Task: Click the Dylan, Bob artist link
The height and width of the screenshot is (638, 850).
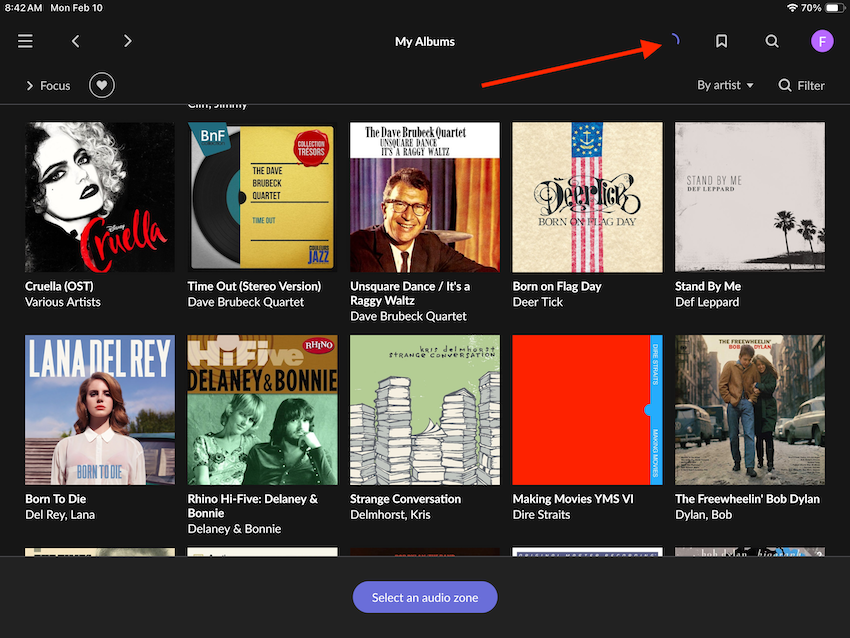Action: tap(704, 514)
